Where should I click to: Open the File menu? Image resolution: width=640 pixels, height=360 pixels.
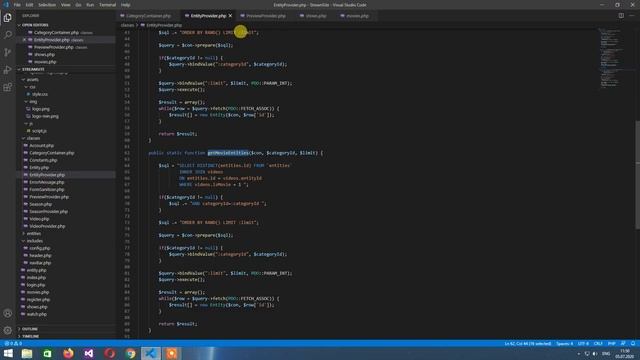click(17, 5)
